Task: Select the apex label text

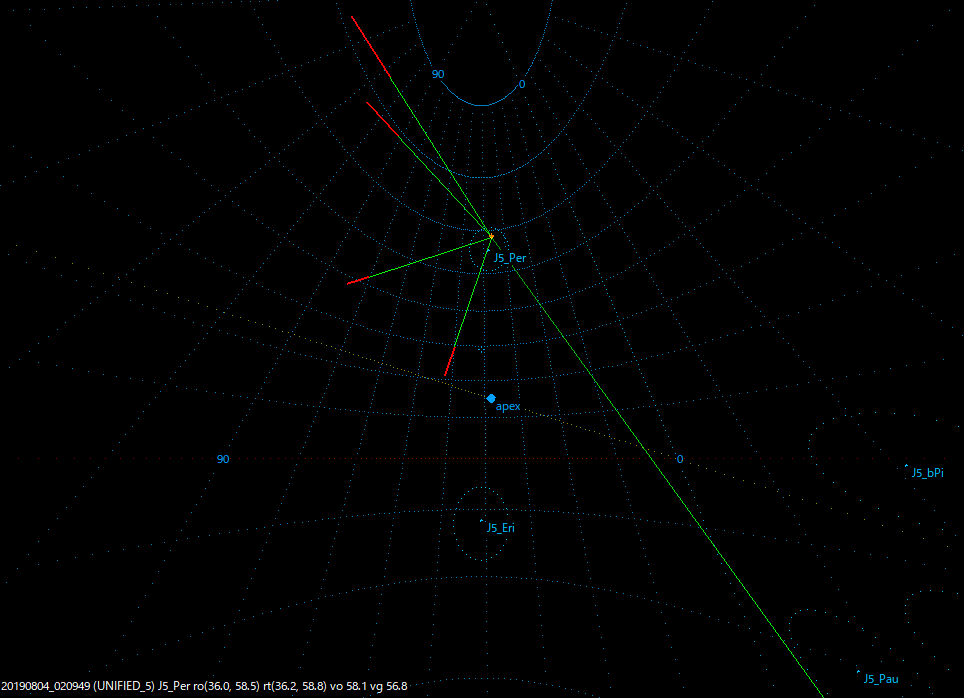Action: tap(509, 407)
